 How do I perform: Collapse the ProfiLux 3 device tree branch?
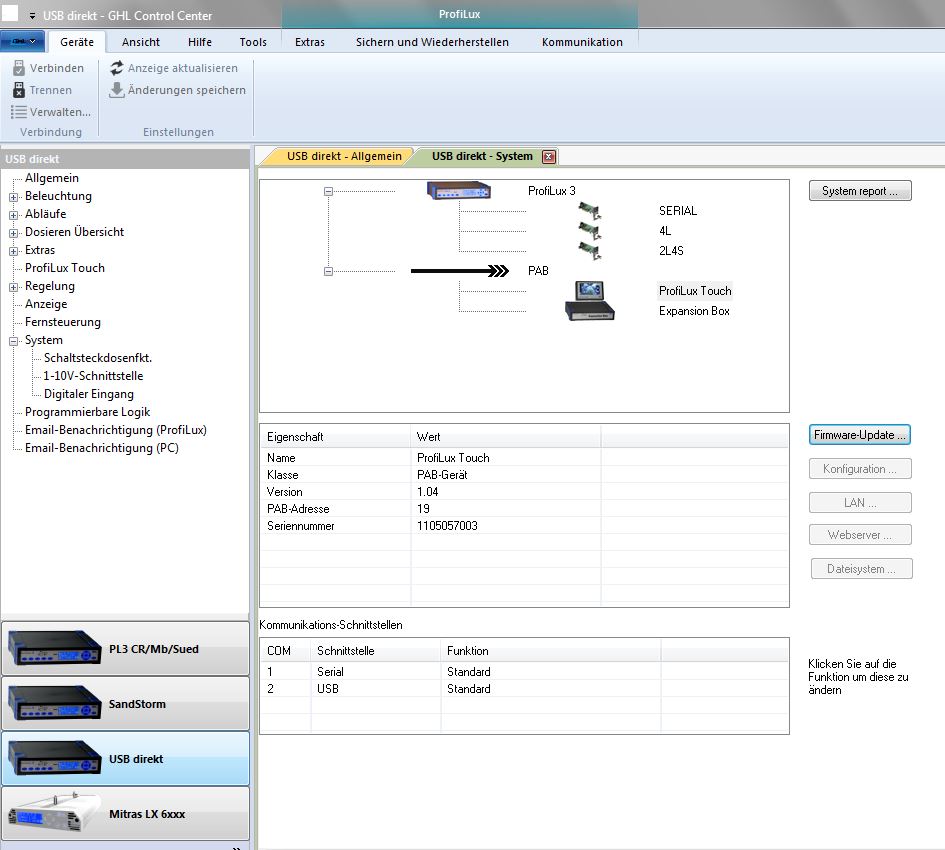tap(329, 191)
